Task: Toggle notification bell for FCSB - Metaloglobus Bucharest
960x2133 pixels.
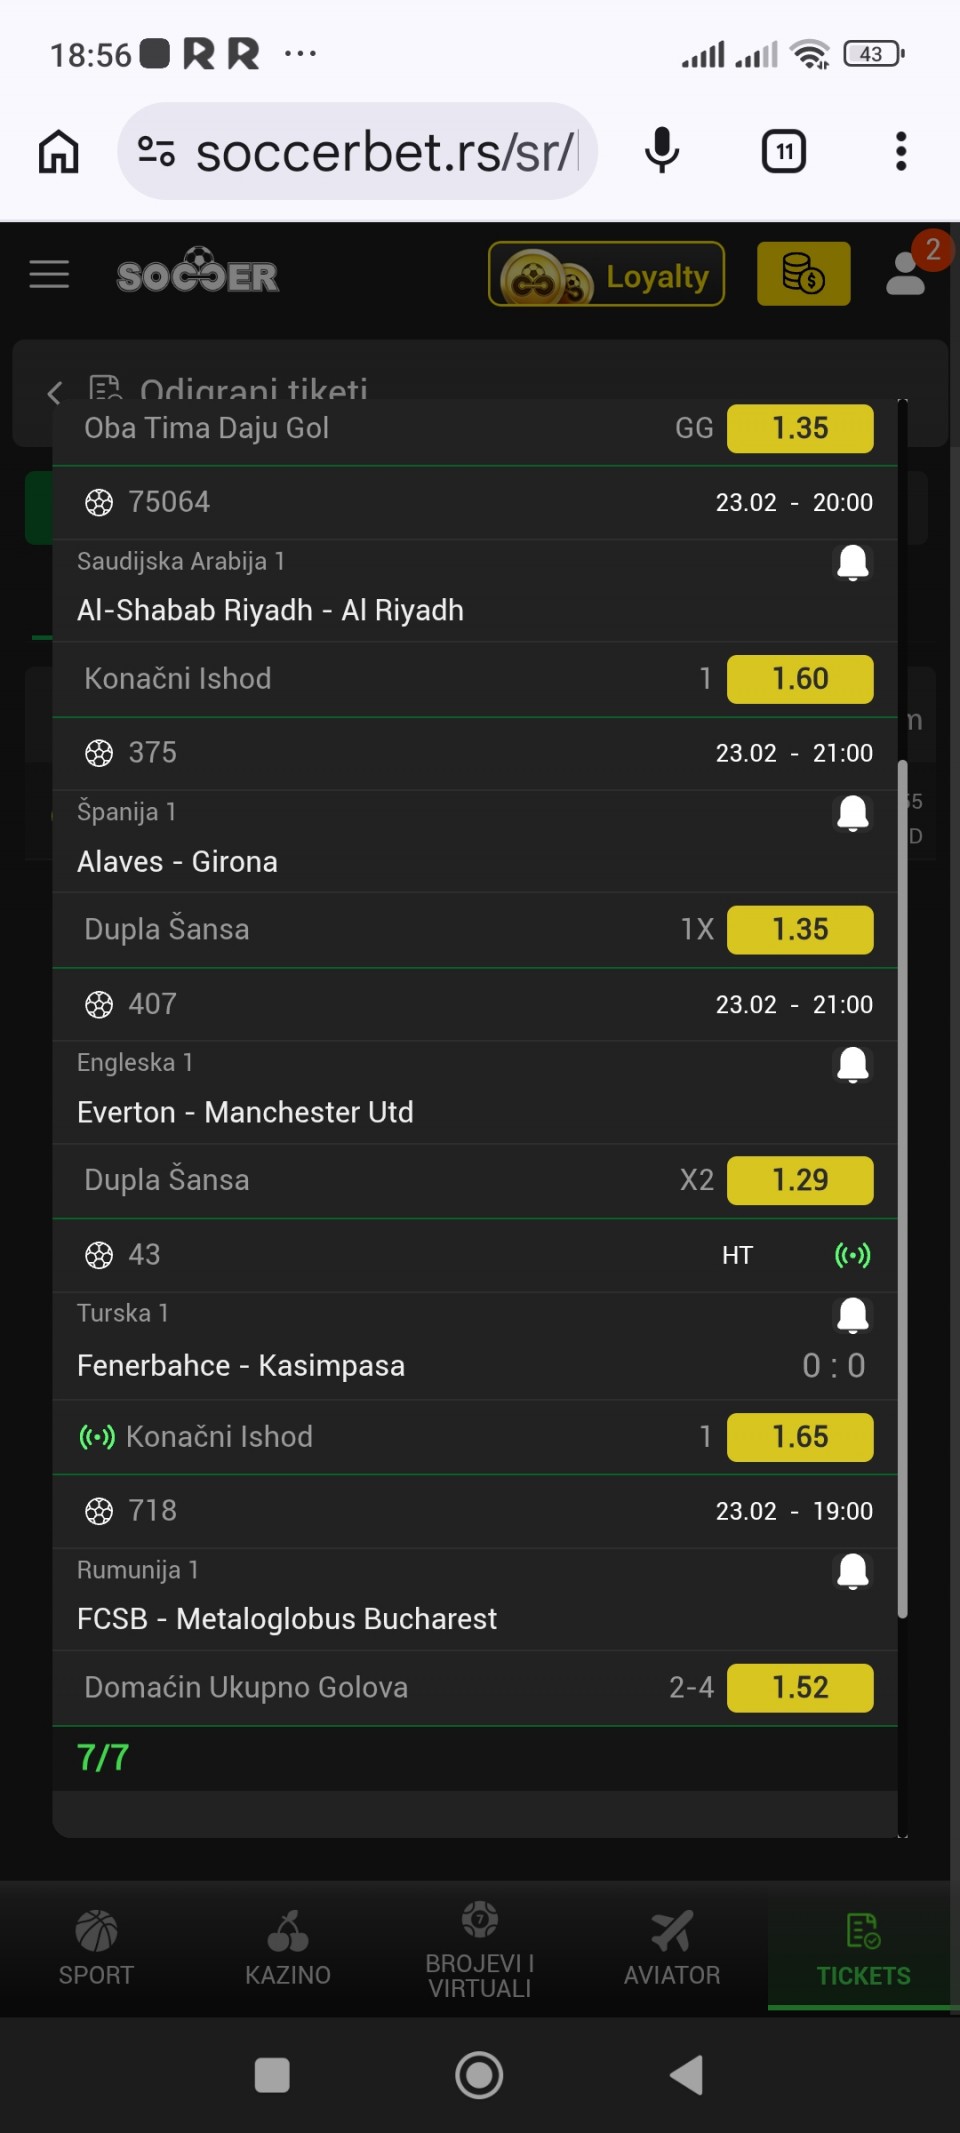Action: pyautogui.click(x=852, y=1572)
